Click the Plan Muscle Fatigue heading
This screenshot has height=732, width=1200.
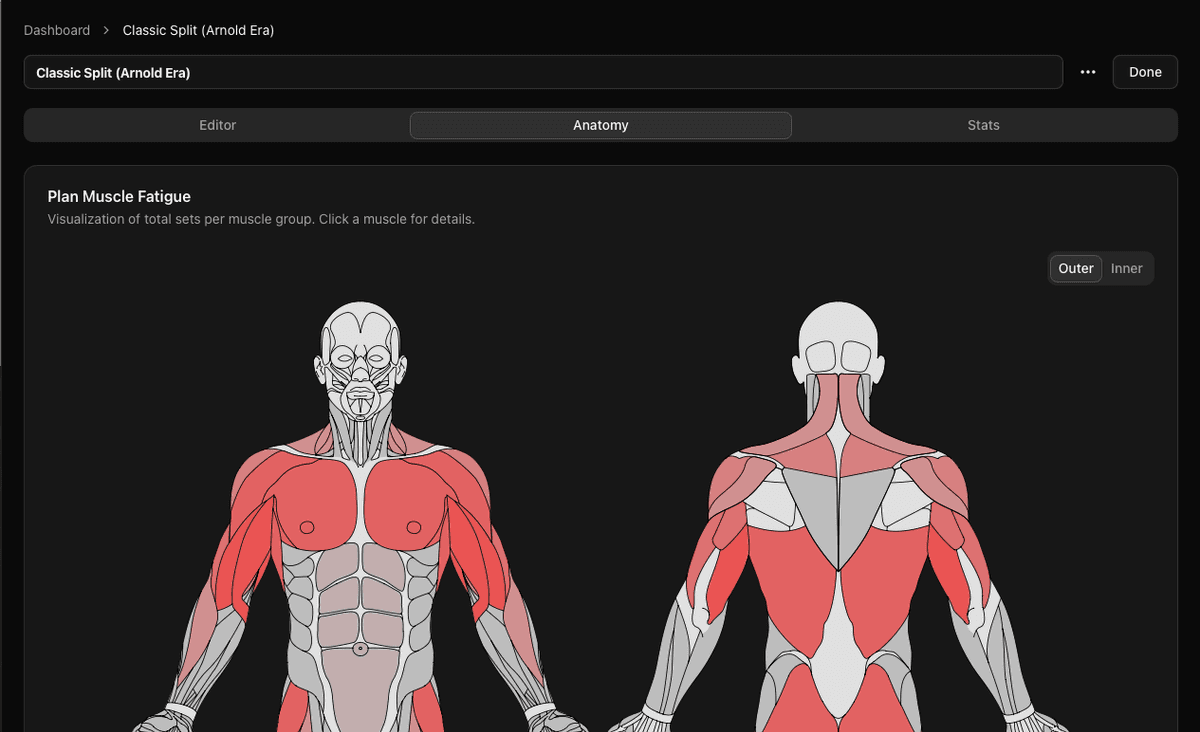[119, 196]
